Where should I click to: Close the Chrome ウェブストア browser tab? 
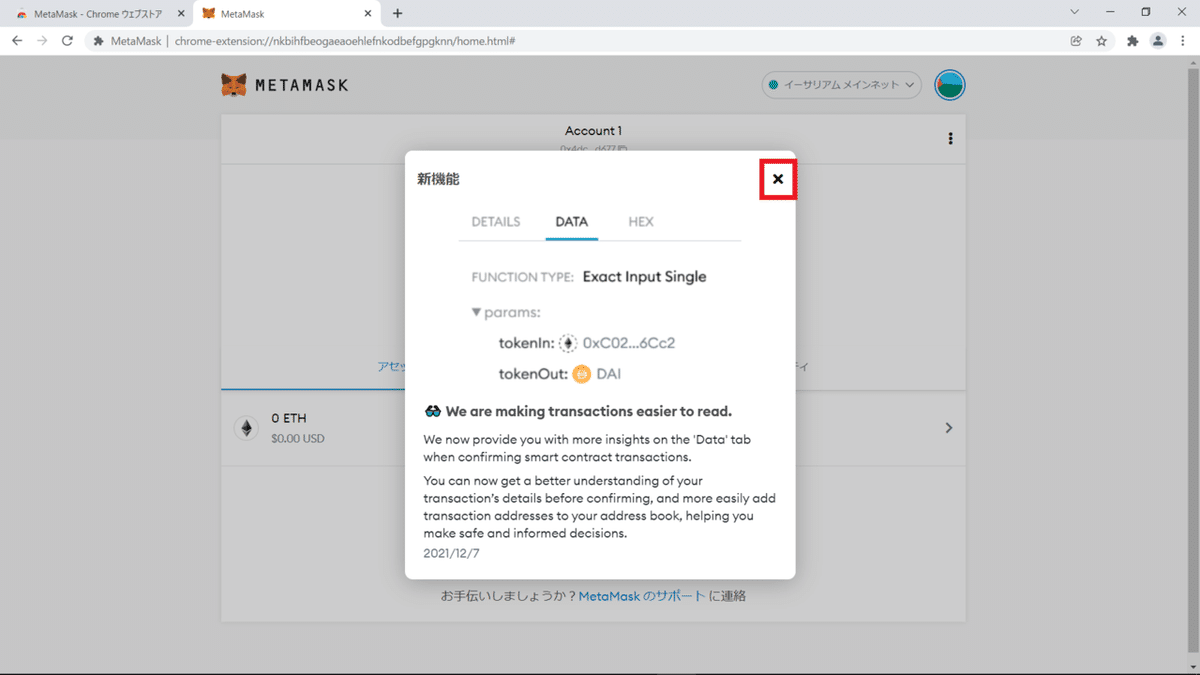coord(180,13)
